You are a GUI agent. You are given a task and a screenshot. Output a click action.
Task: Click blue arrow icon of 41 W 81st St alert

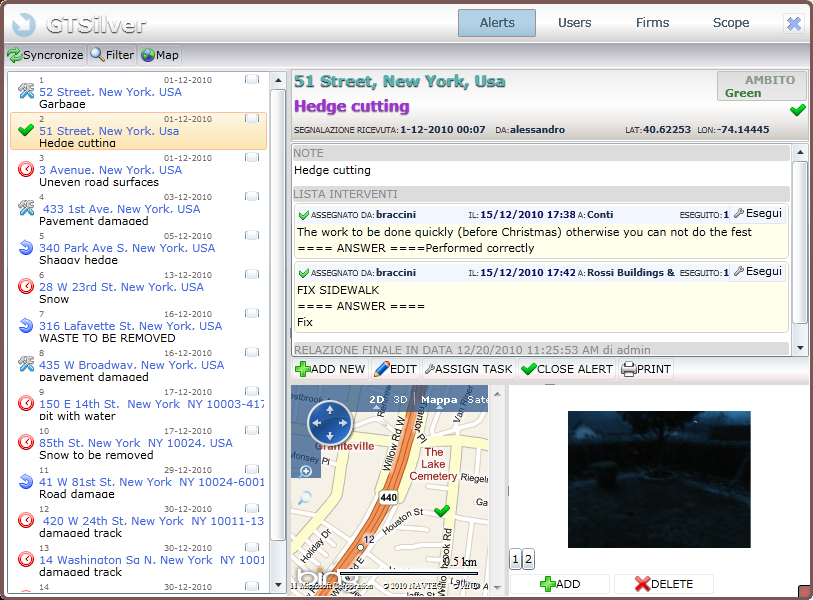[x=26, y=481]
